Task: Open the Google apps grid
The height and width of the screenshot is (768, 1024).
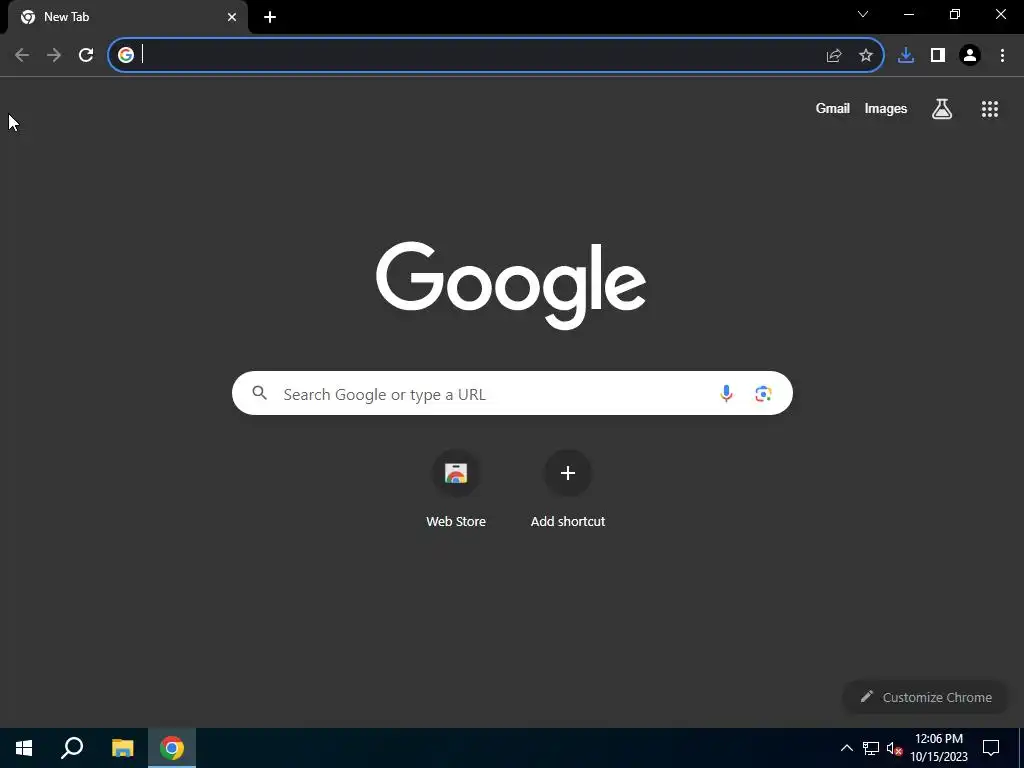Action: pyautogui.click(x=990, y=109)
